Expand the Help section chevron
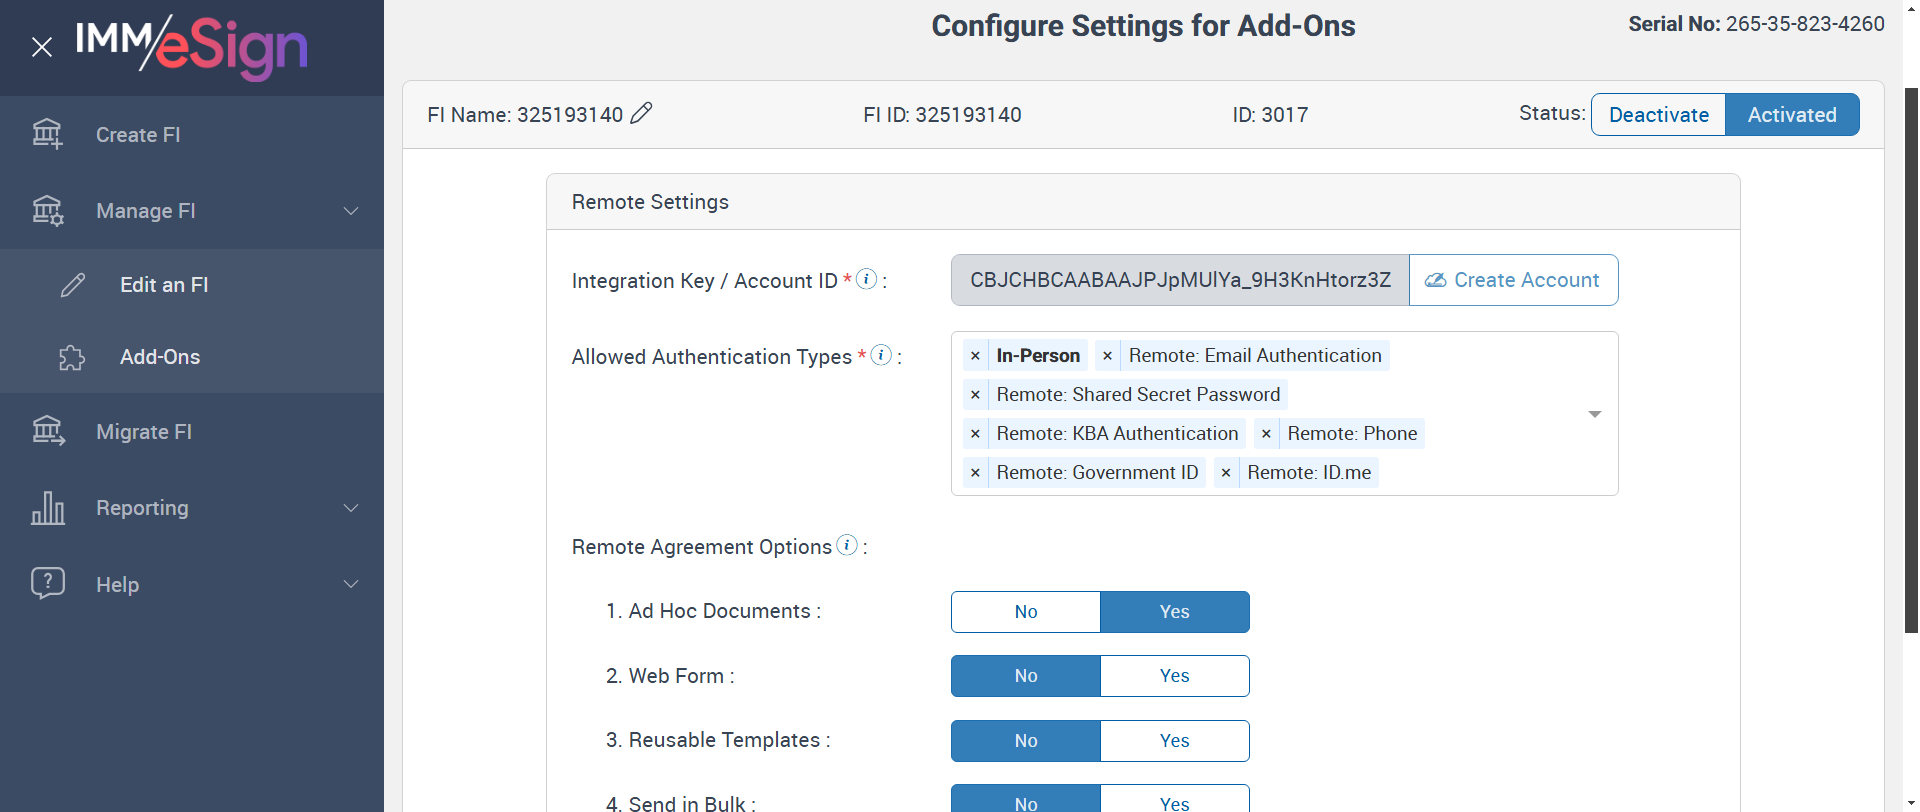1920x812 pixels. [351, 584]
